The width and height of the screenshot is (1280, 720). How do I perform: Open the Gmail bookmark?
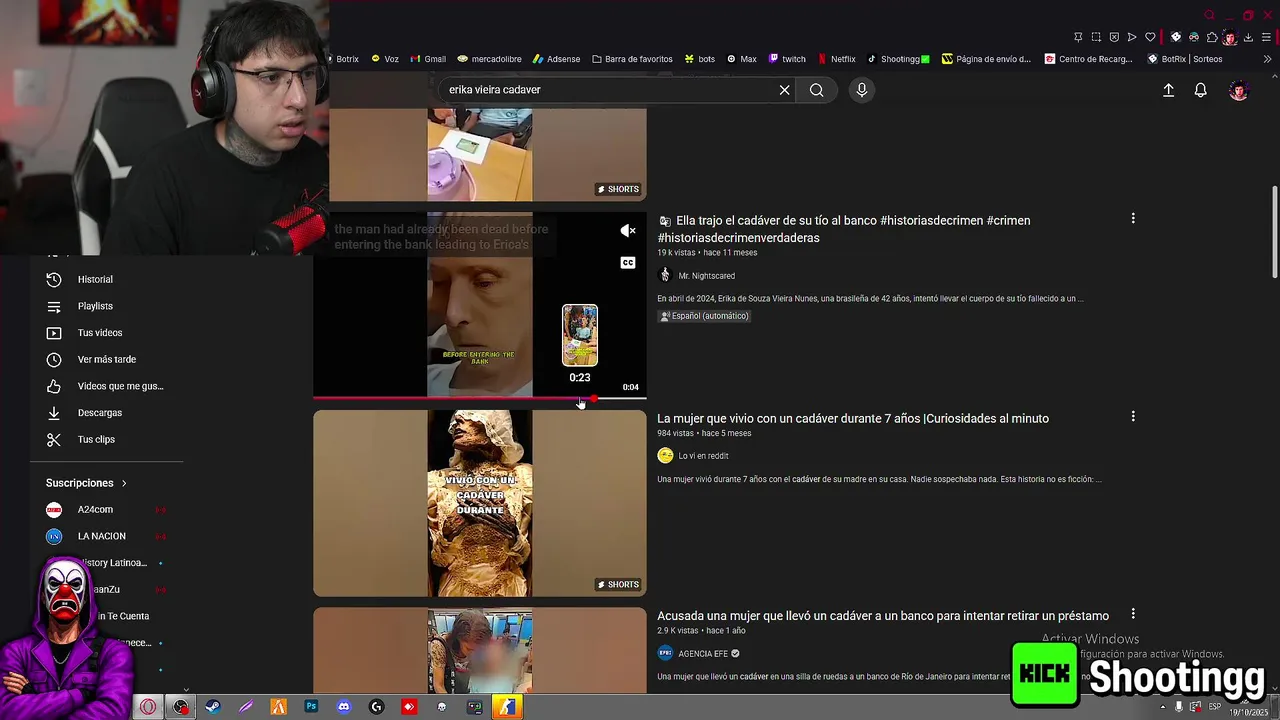[x=427, y=59]
